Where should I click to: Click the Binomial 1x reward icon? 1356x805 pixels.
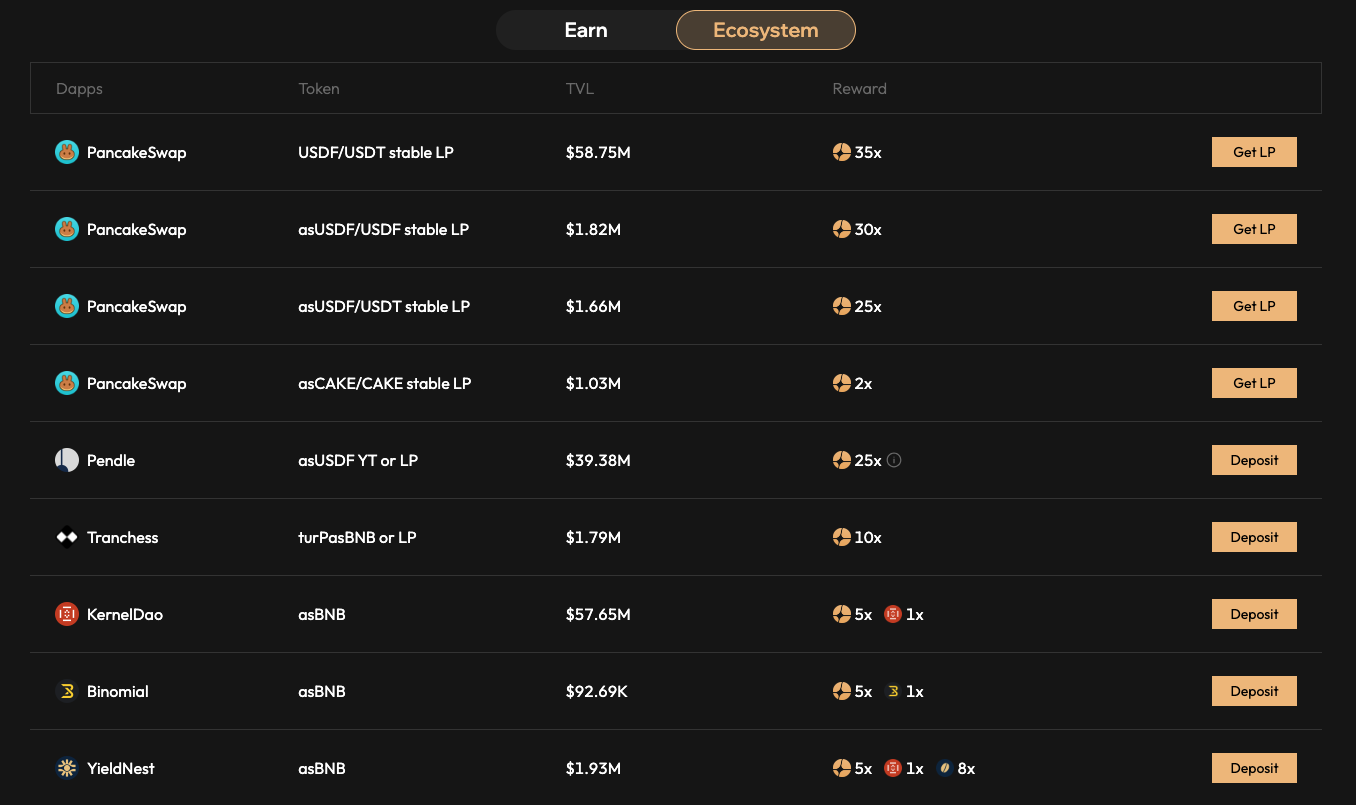click(893, 691)
